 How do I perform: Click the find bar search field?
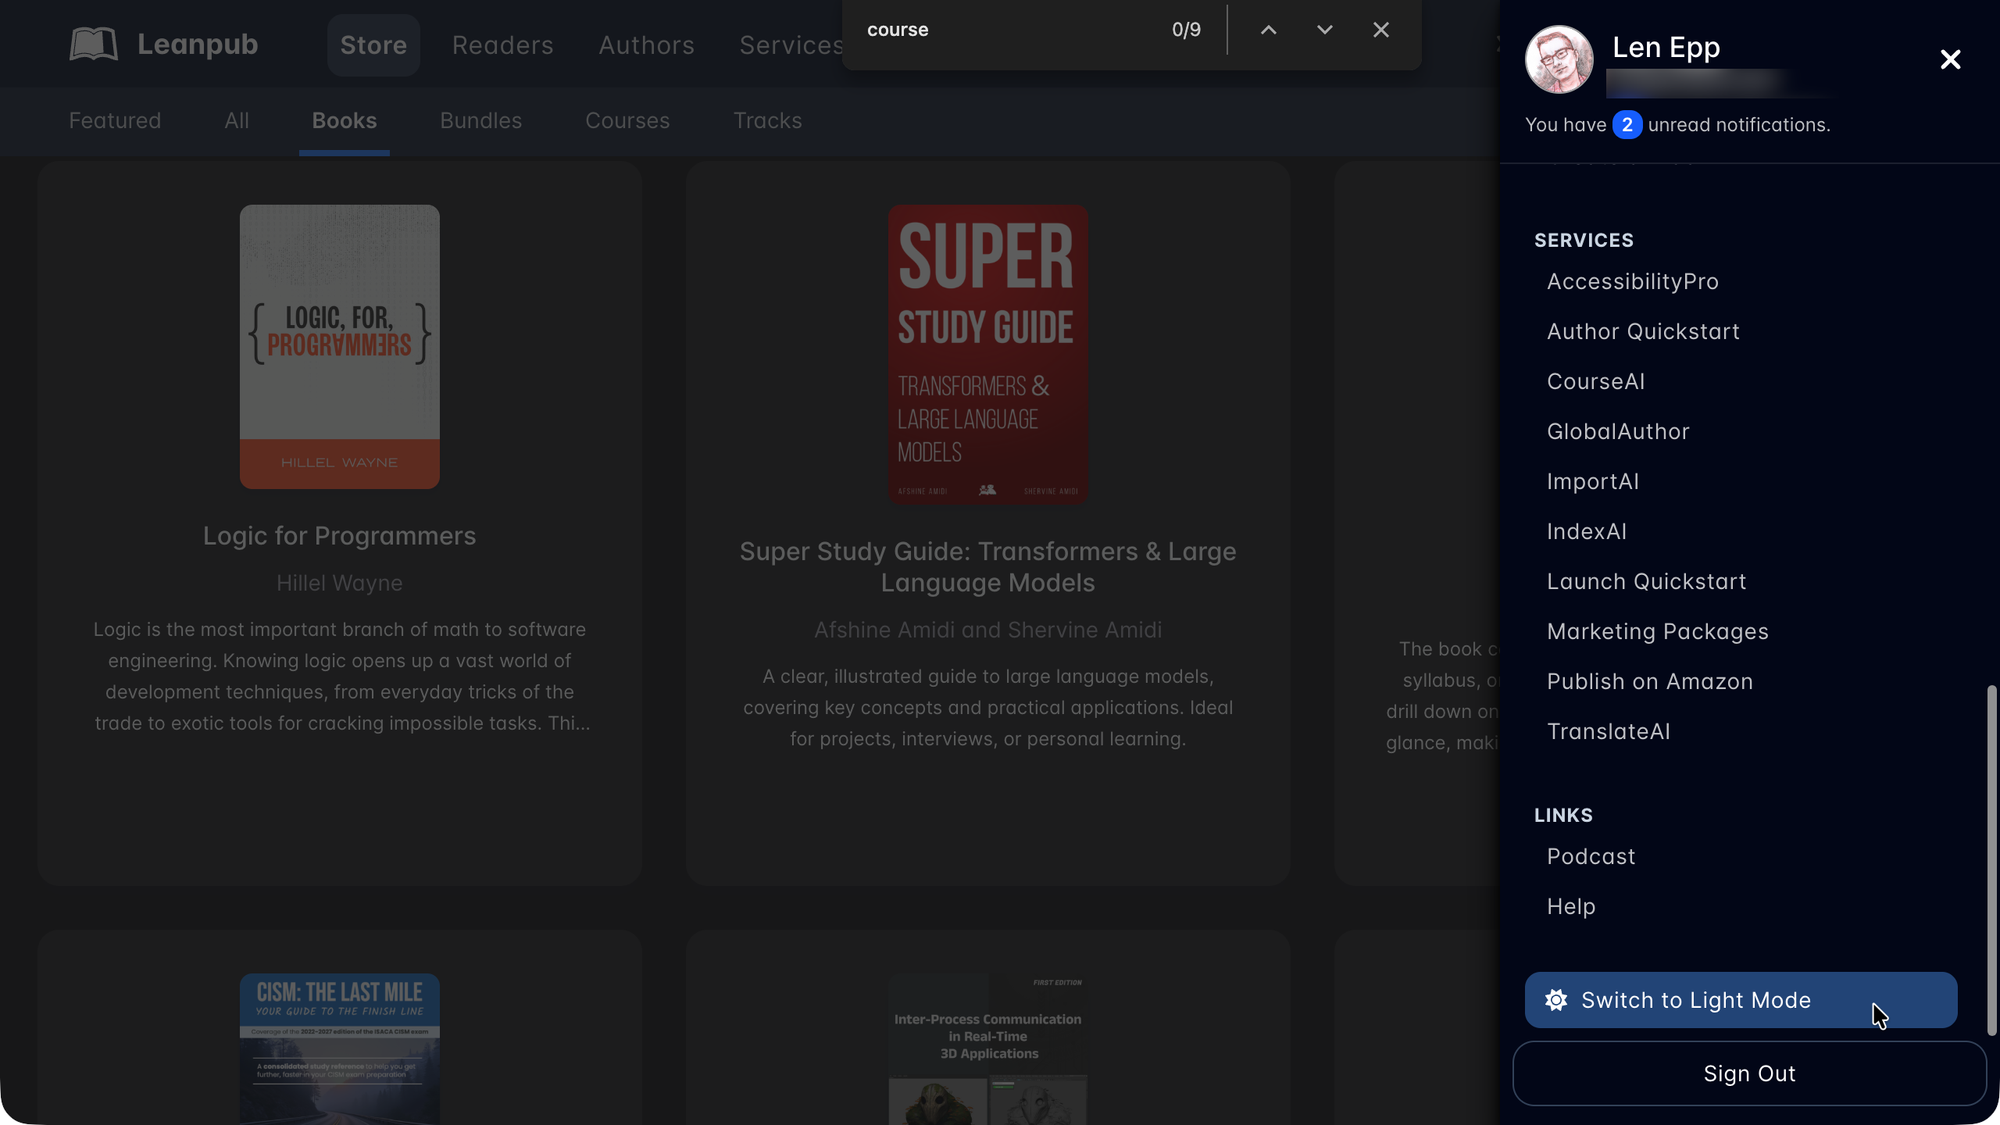coord(1000,30)
